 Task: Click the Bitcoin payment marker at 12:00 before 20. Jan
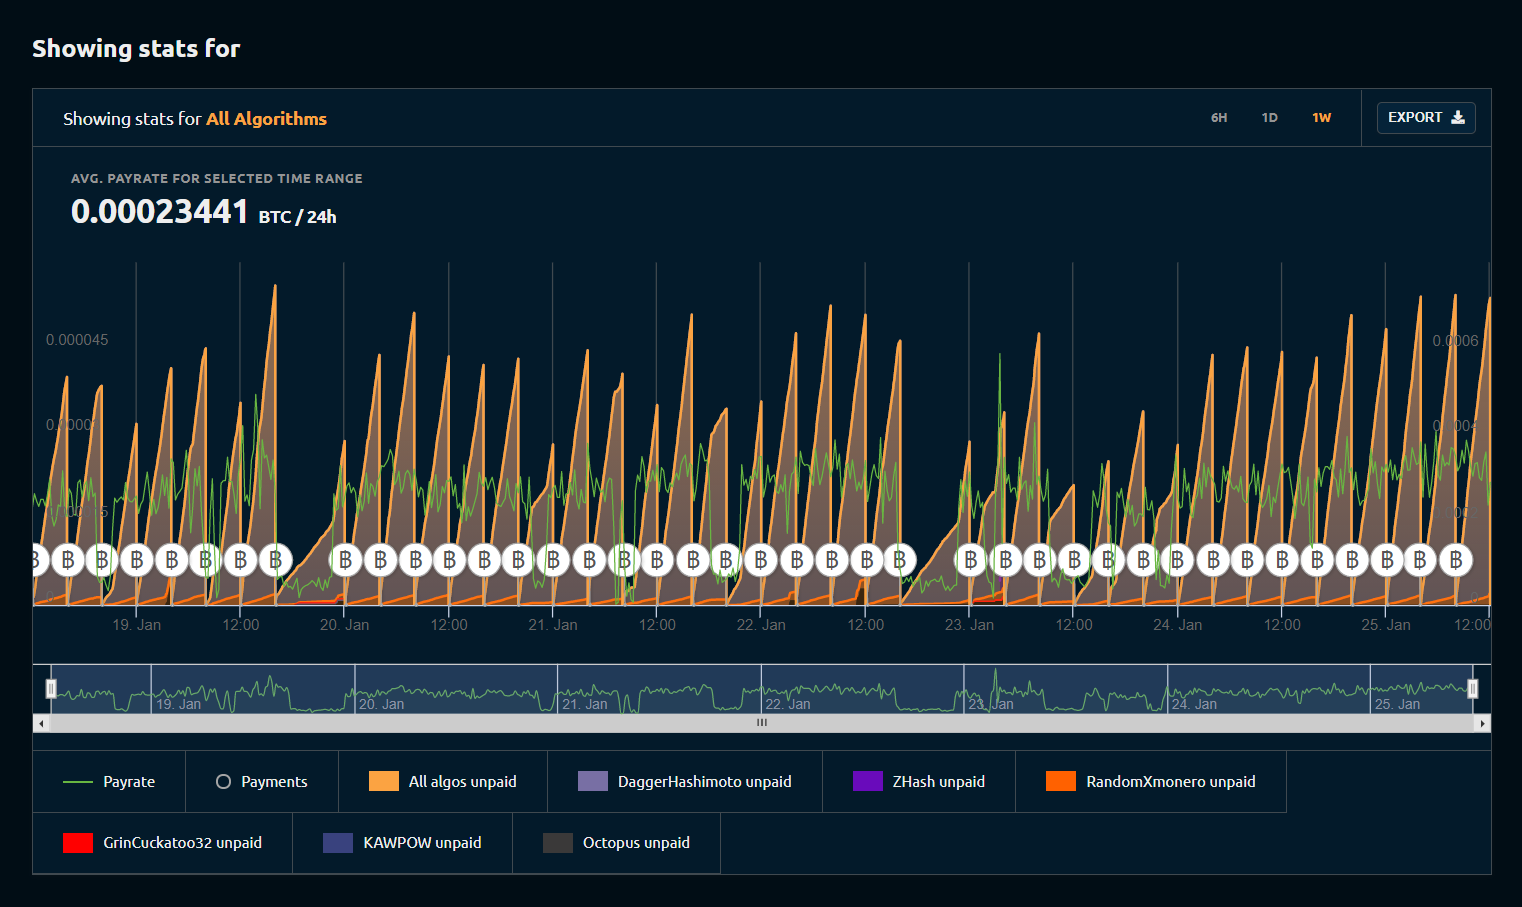(x=240, y=560)
